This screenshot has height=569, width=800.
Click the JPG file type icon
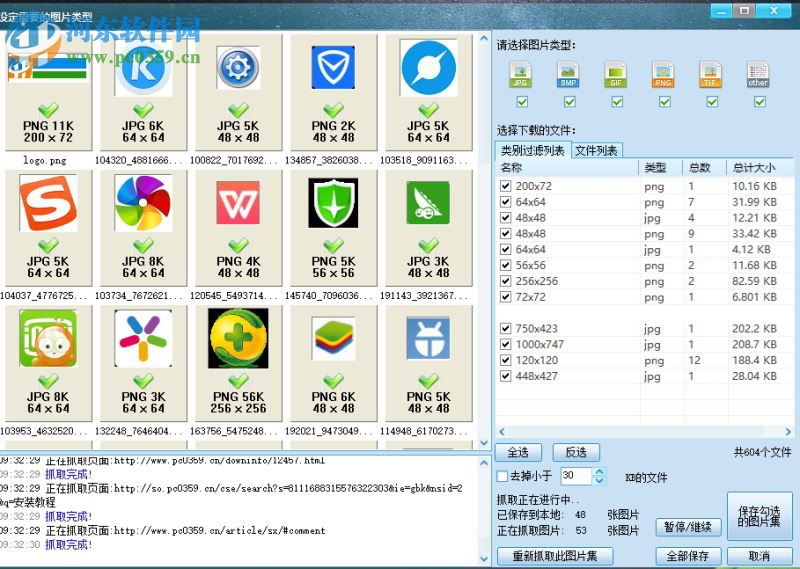[x=520, y=75]
